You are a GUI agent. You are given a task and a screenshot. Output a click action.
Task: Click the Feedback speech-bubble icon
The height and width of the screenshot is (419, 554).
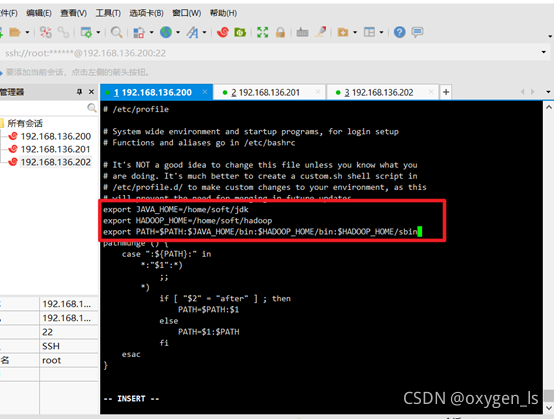click(417, 33)
